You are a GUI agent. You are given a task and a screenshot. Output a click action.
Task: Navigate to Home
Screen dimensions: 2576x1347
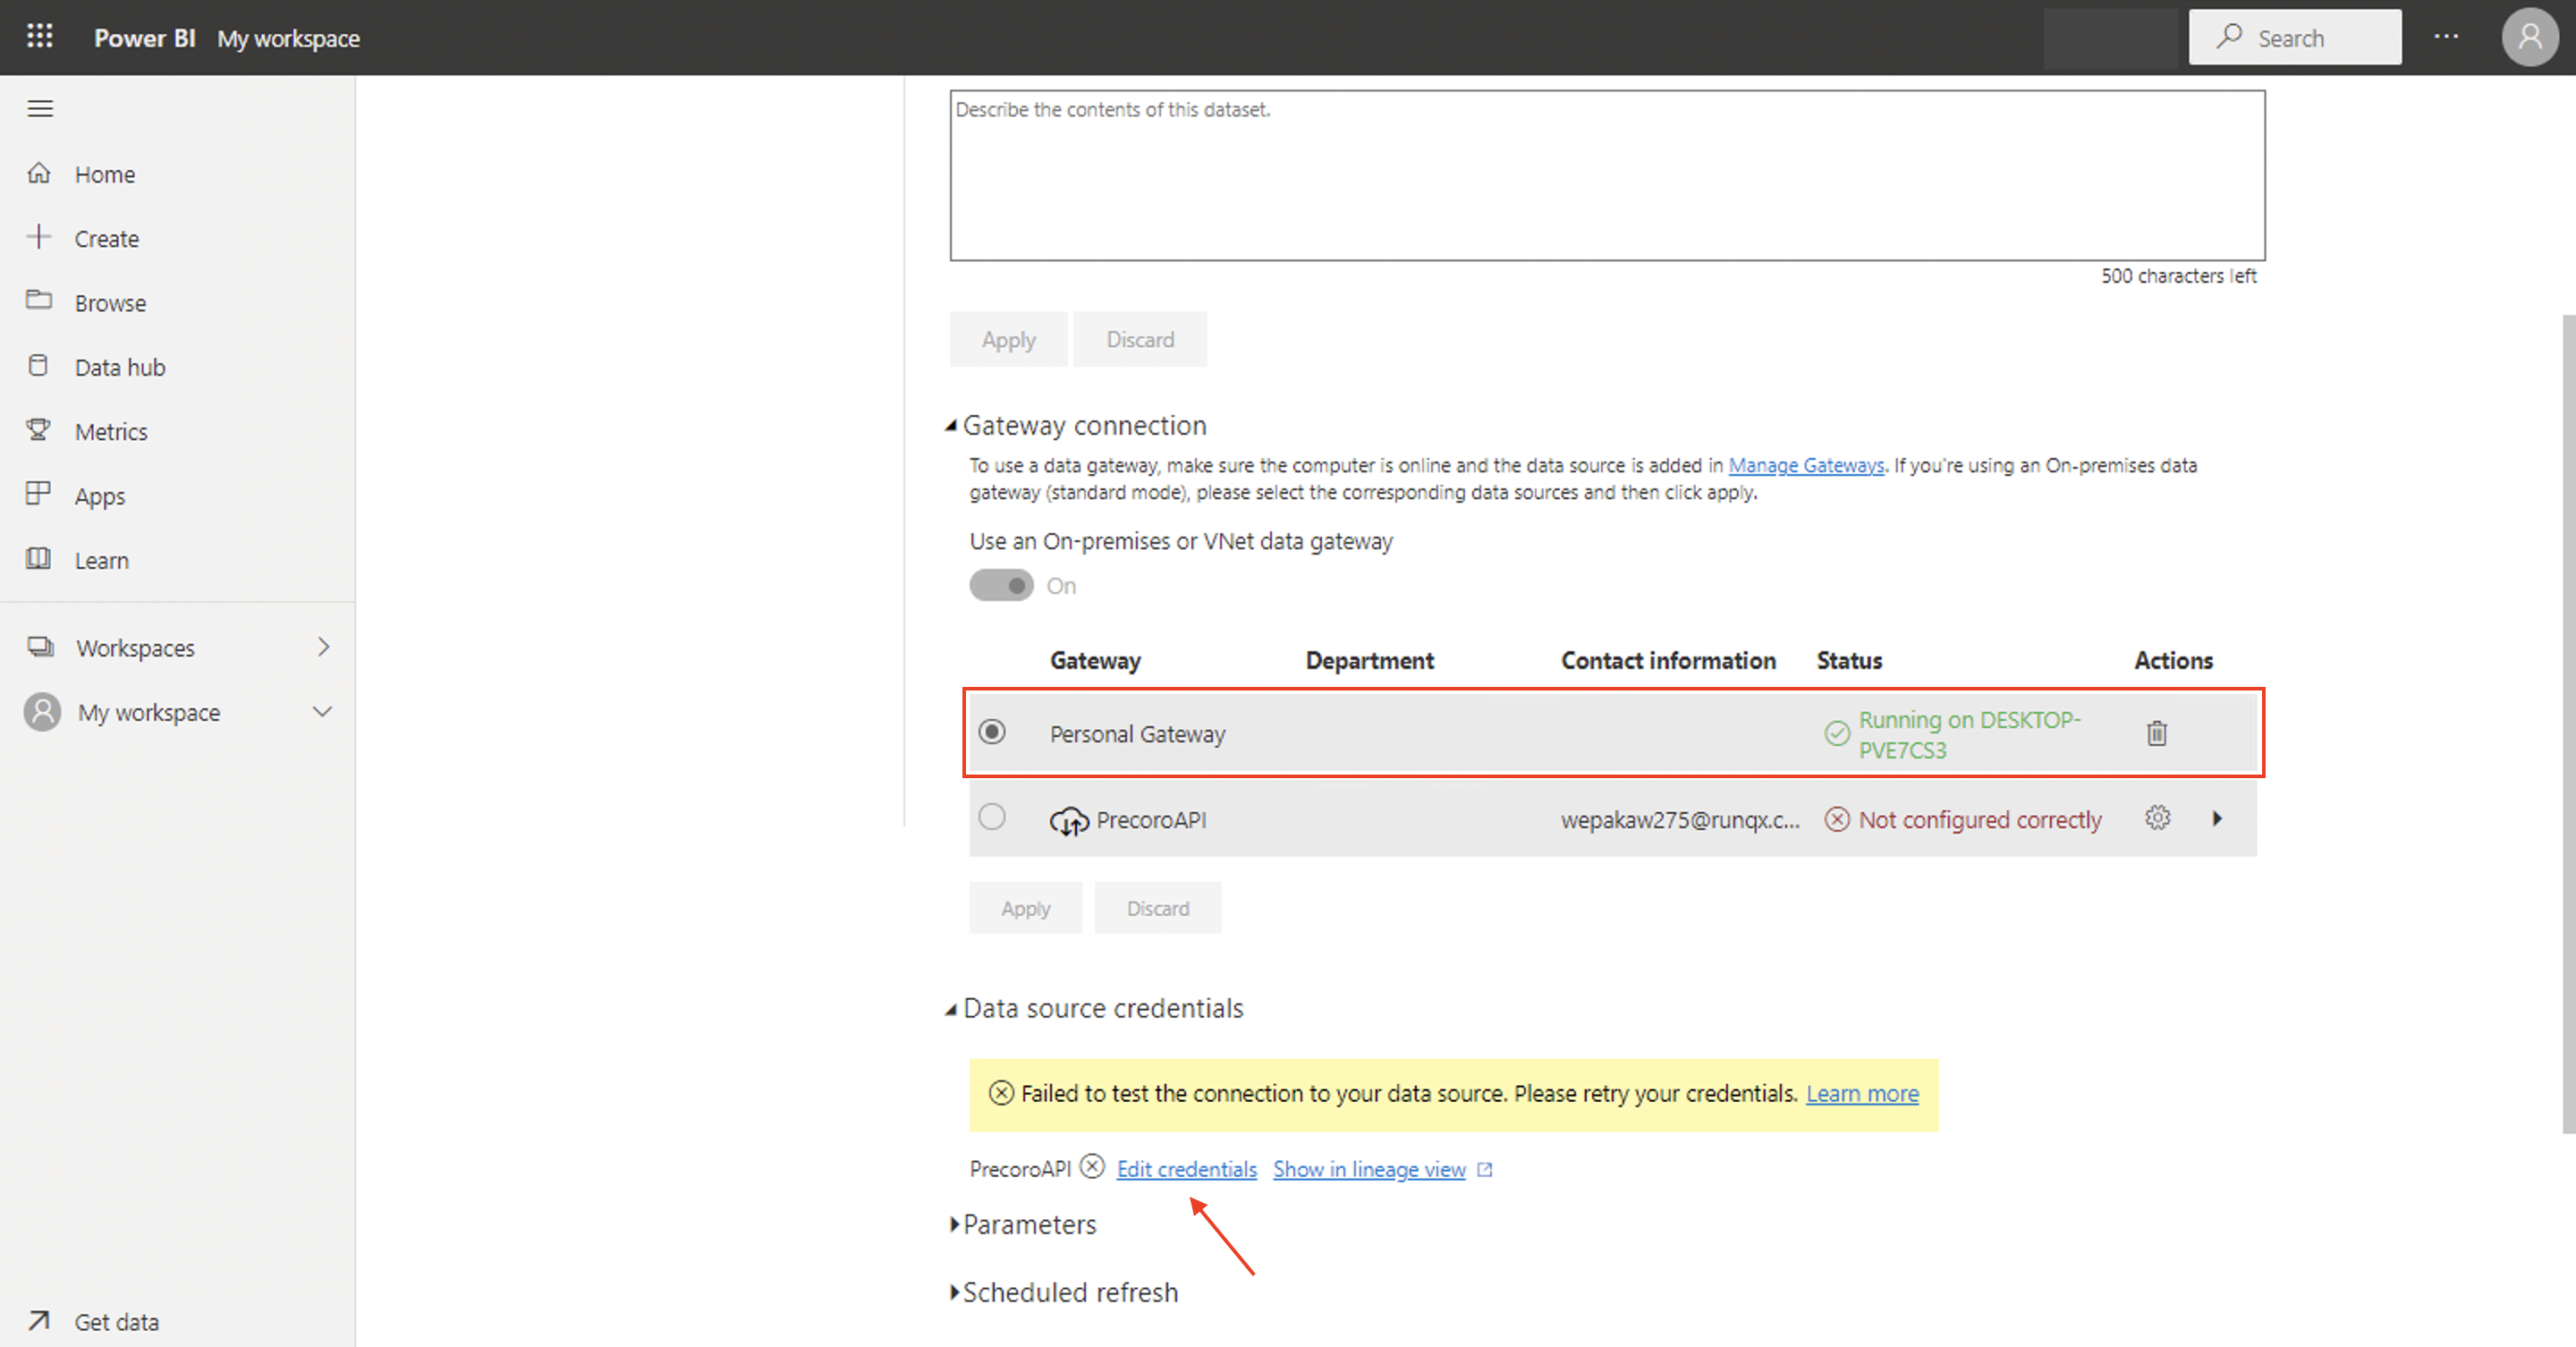104,173
